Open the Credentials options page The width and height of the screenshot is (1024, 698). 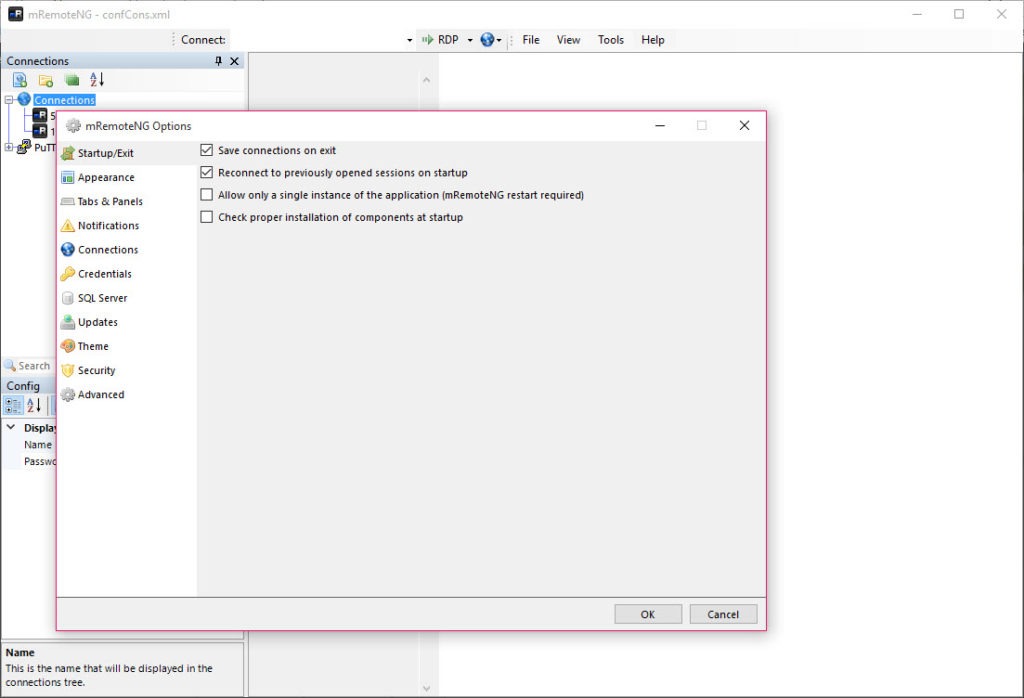(x=126, y=274)
